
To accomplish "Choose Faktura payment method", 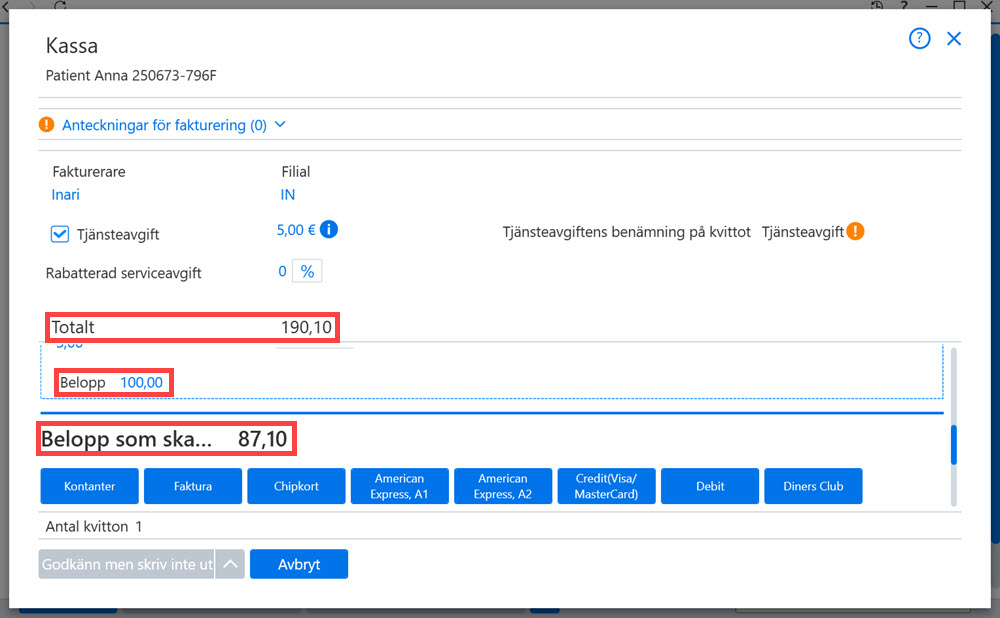I will tap(193, 486).
